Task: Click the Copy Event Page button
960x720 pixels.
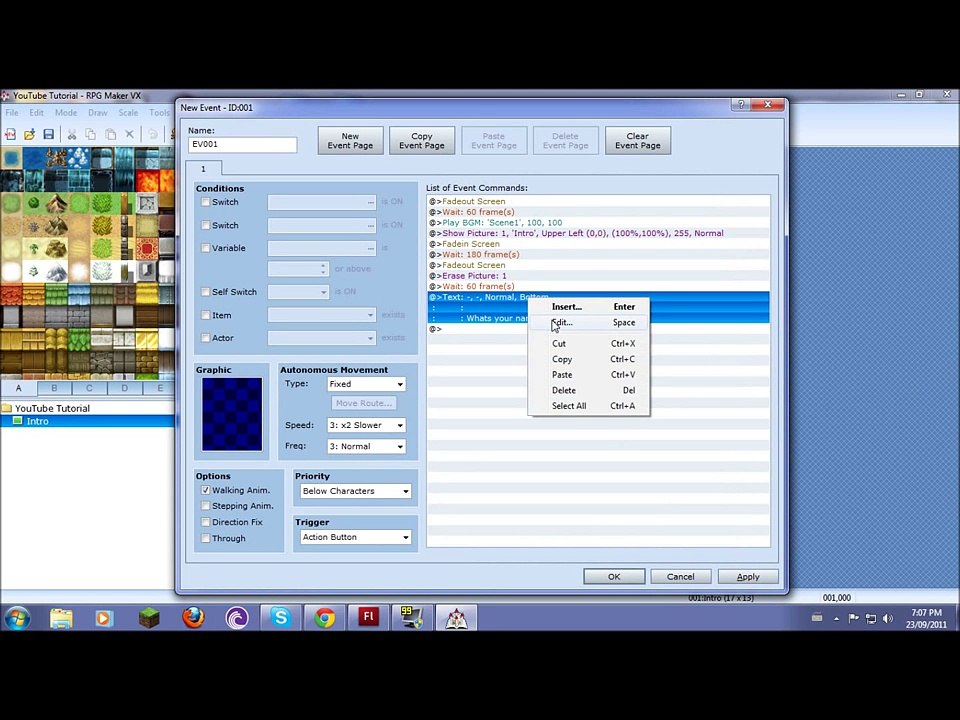Action: (x=422, y=141)
